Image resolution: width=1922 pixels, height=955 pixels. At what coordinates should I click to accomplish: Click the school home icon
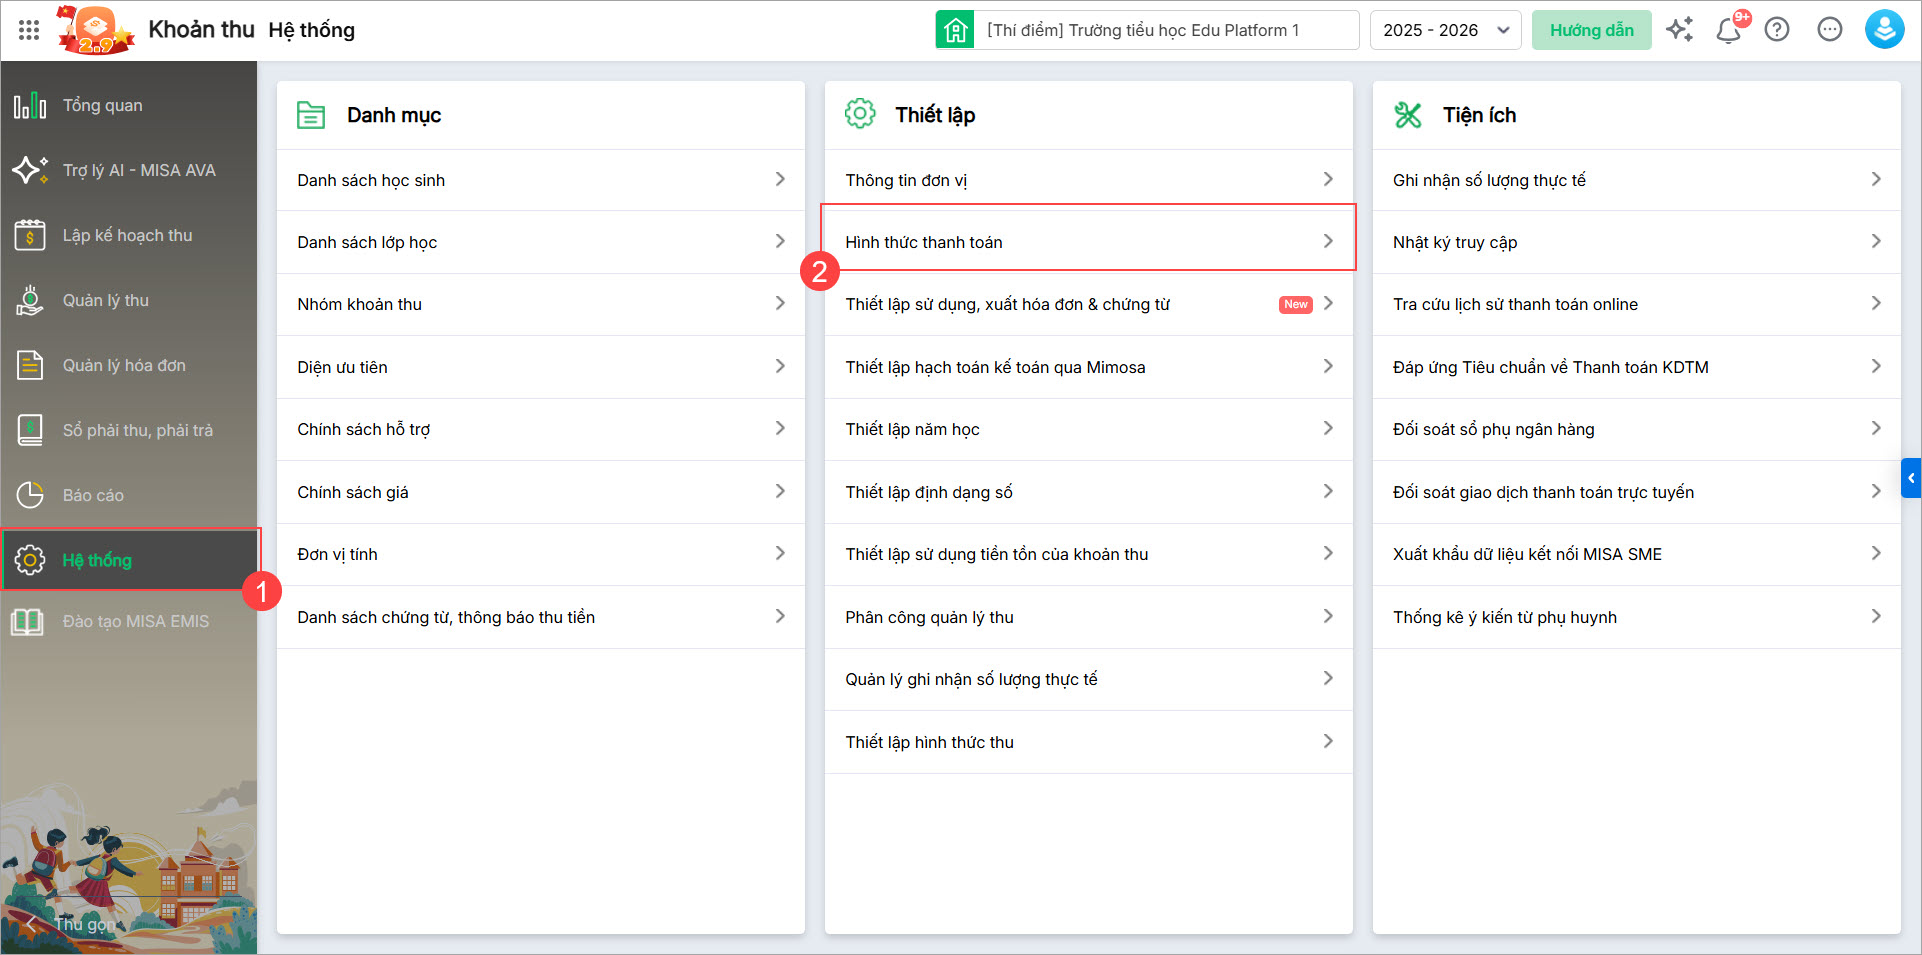(955, 30)
